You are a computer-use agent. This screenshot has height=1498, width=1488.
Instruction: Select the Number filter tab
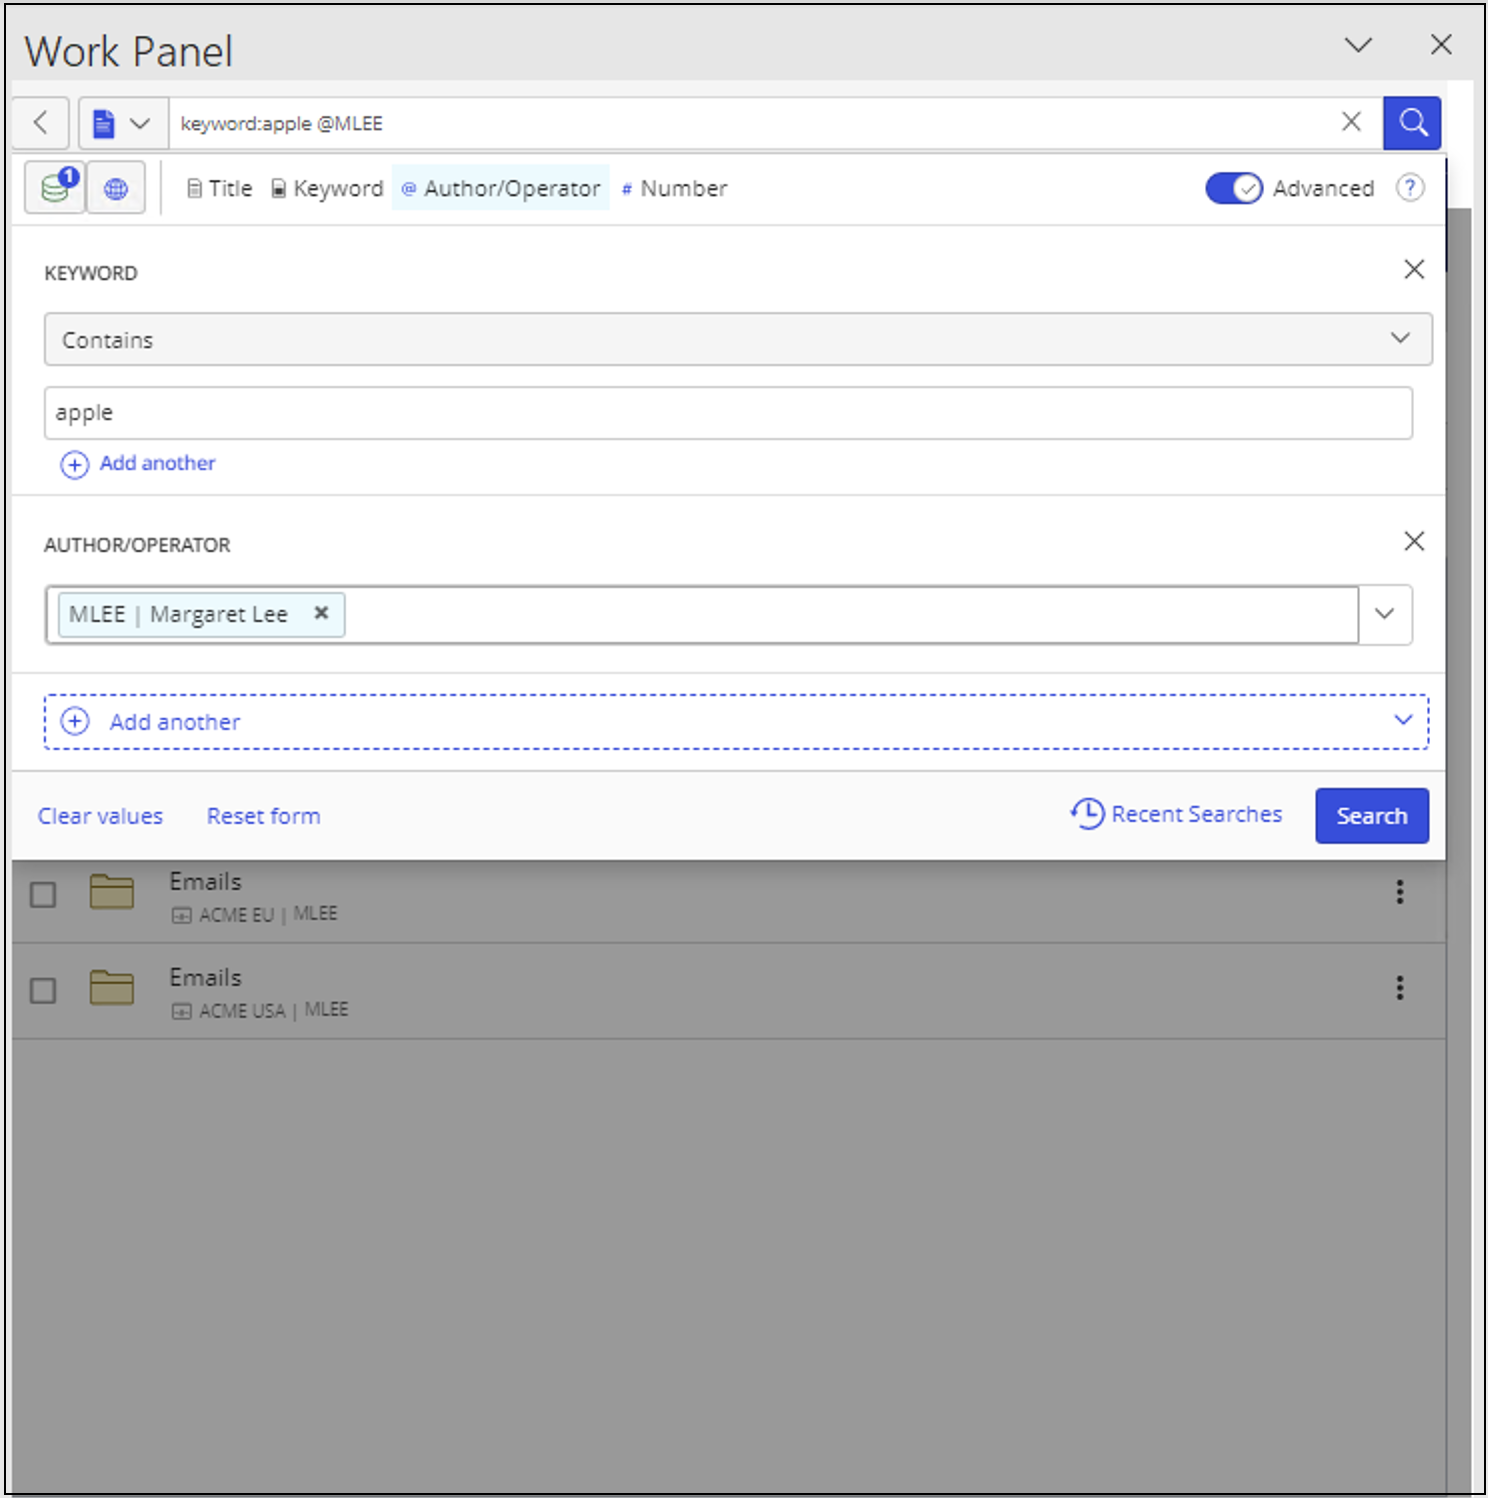(674, 188)
